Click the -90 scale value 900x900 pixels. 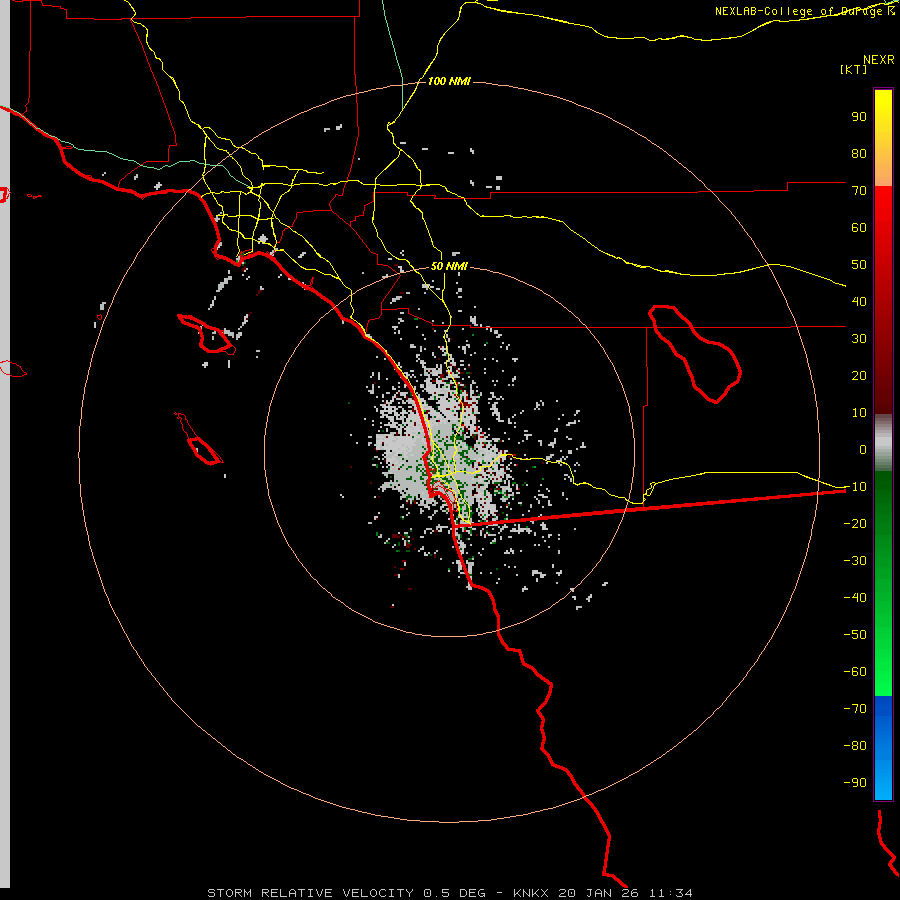pos(855,783)
